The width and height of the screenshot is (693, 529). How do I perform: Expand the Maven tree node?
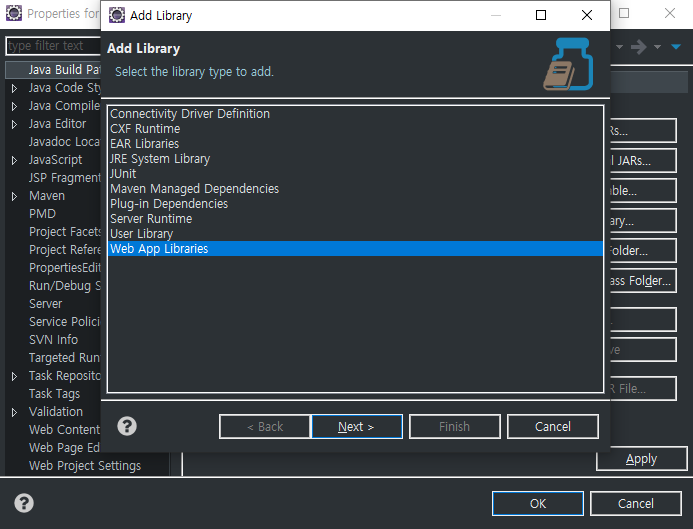click(x=15, y=196)
